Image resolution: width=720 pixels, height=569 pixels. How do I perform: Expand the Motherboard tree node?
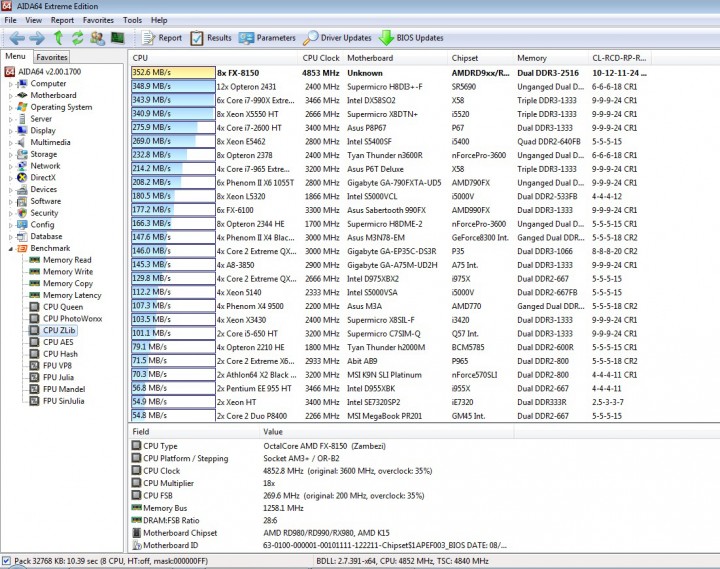click(11, 96)
